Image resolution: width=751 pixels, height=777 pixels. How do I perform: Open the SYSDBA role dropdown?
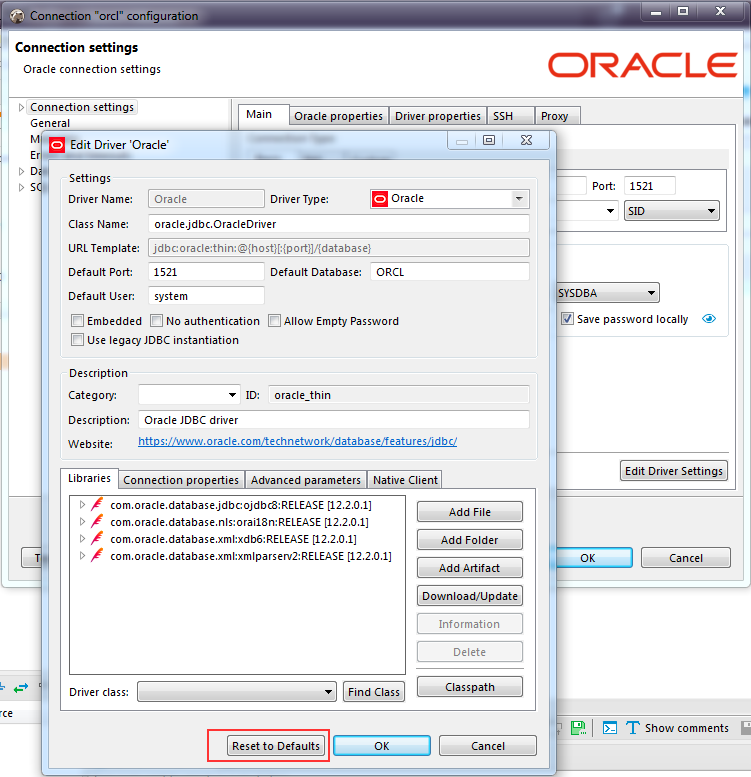click(x=607, y=293)
